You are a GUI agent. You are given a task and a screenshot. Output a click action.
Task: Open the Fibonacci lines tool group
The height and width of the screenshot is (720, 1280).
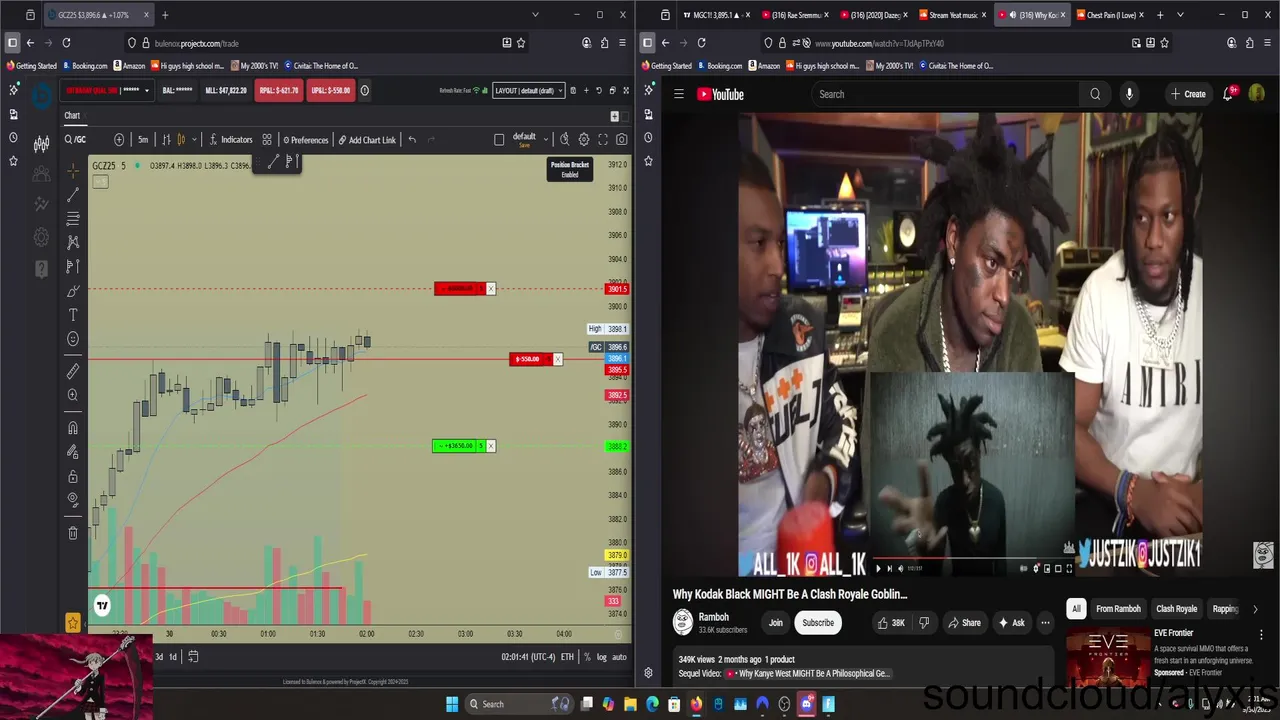[73, 219]
